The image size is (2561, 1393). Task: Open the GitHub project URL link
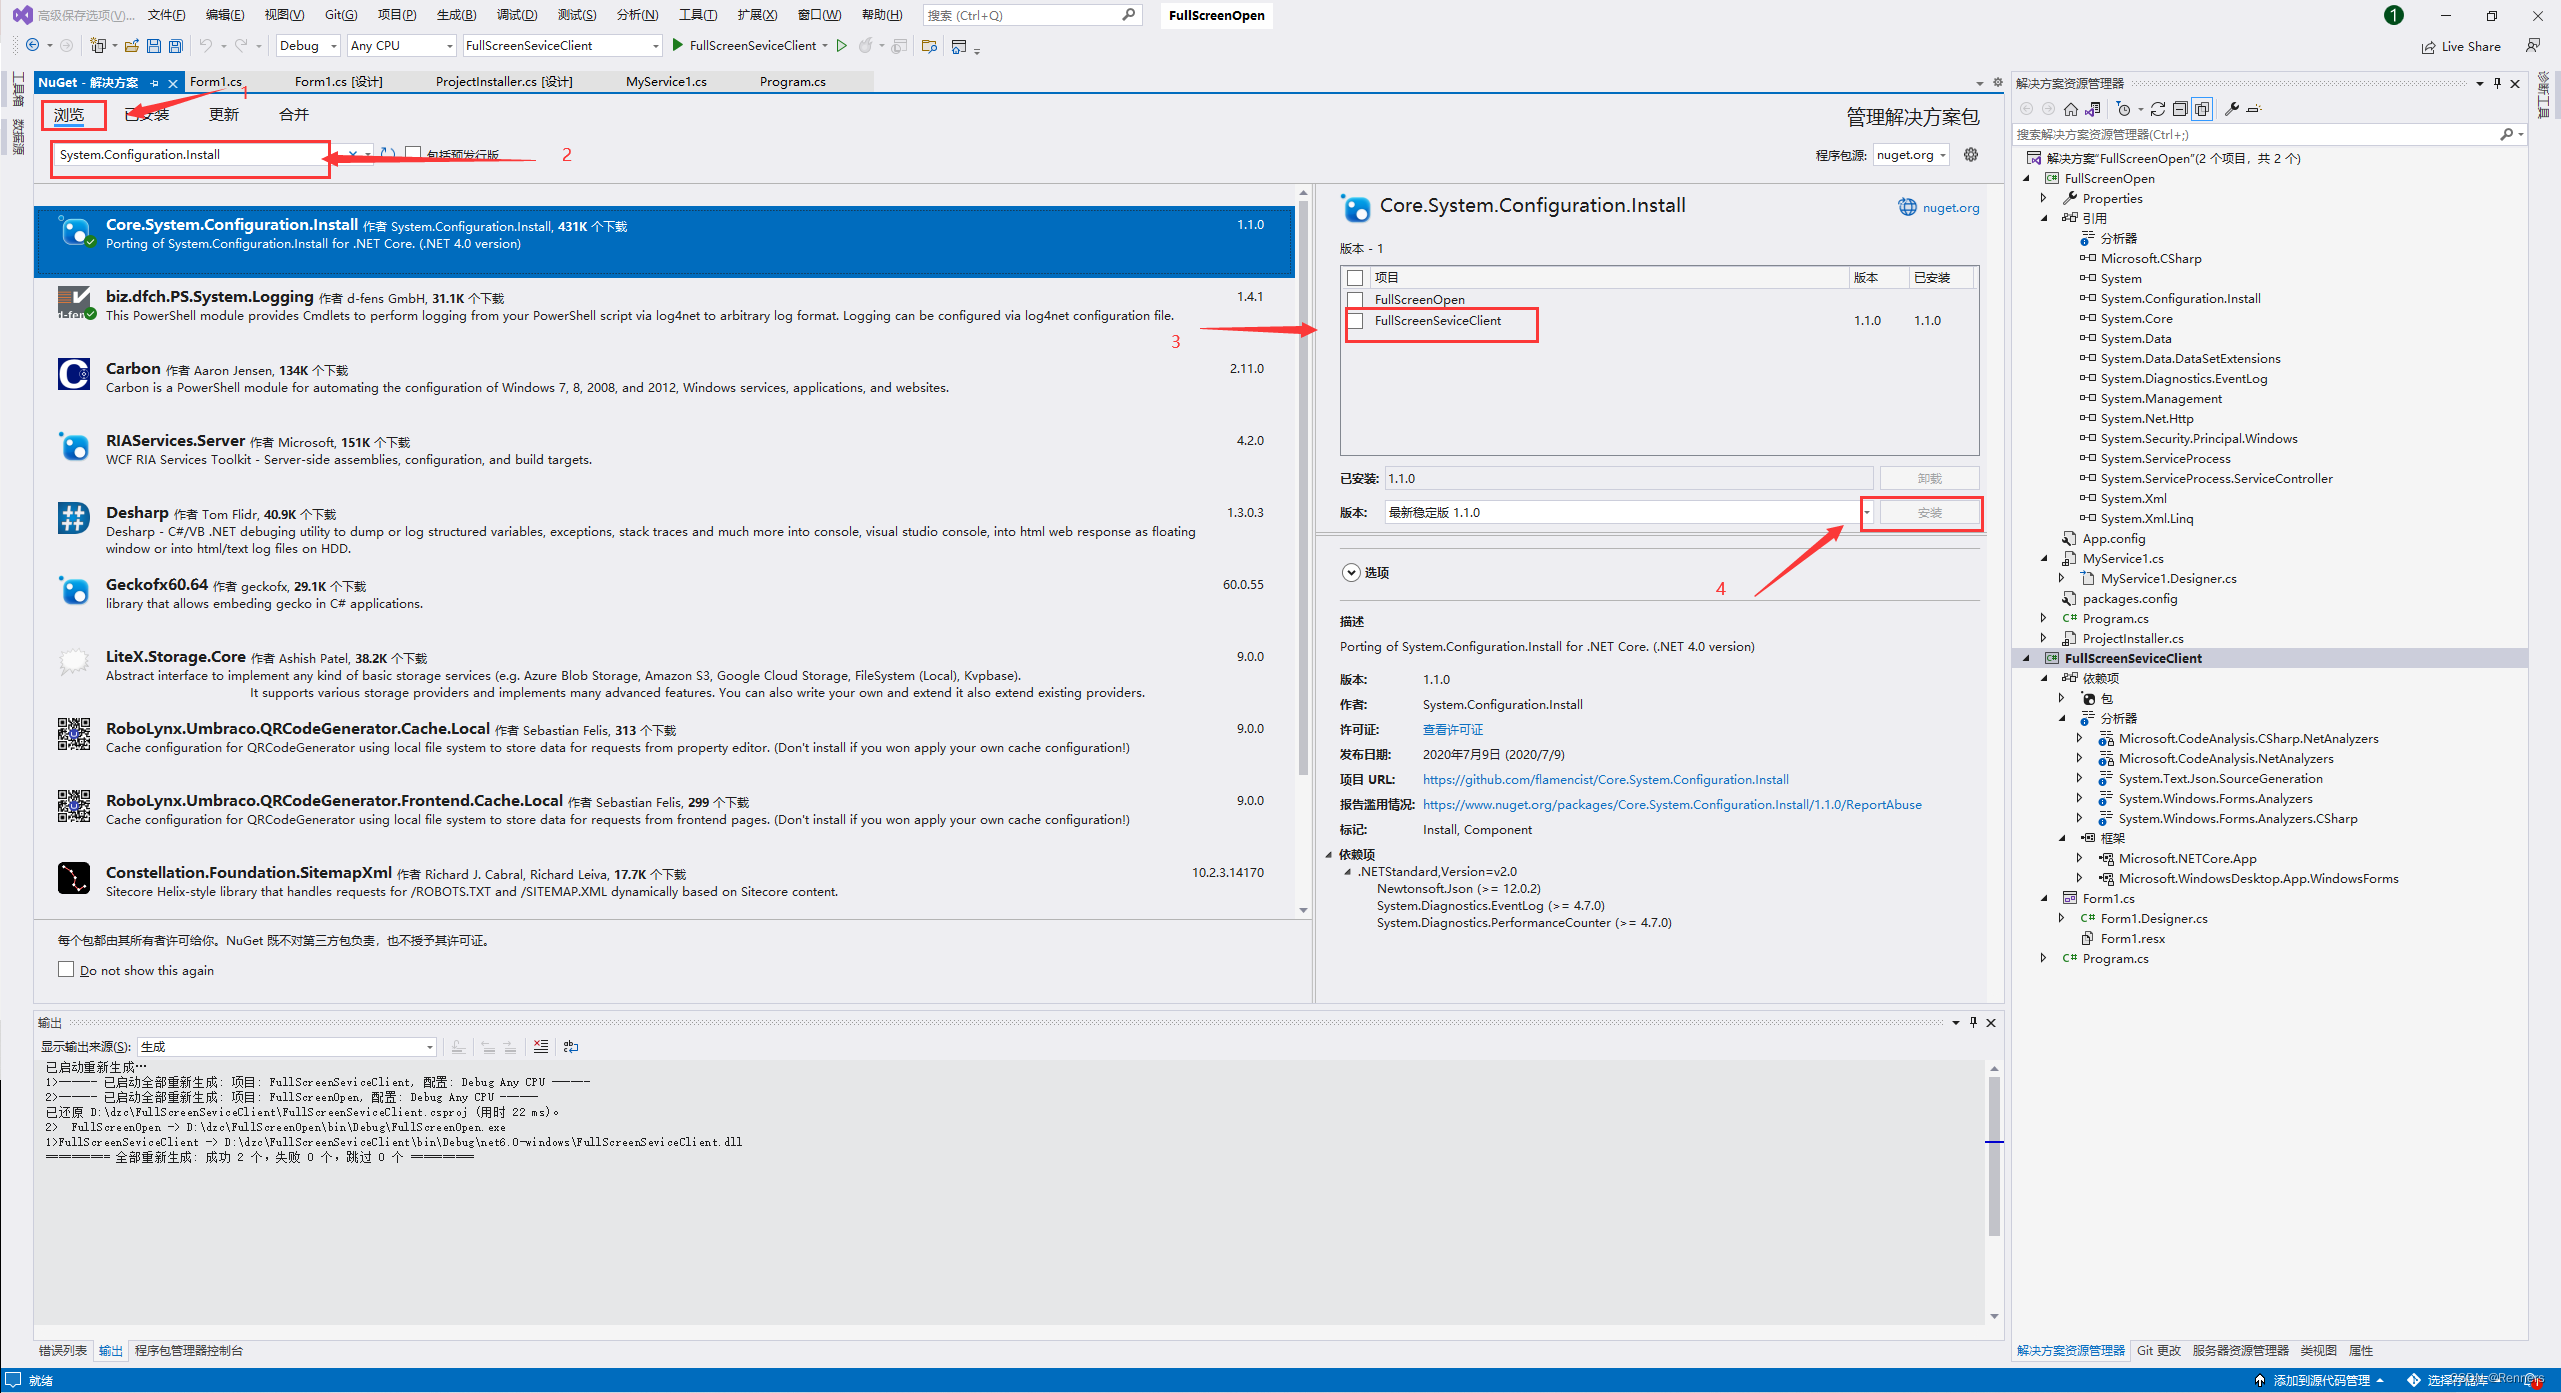coord(1605,779)
